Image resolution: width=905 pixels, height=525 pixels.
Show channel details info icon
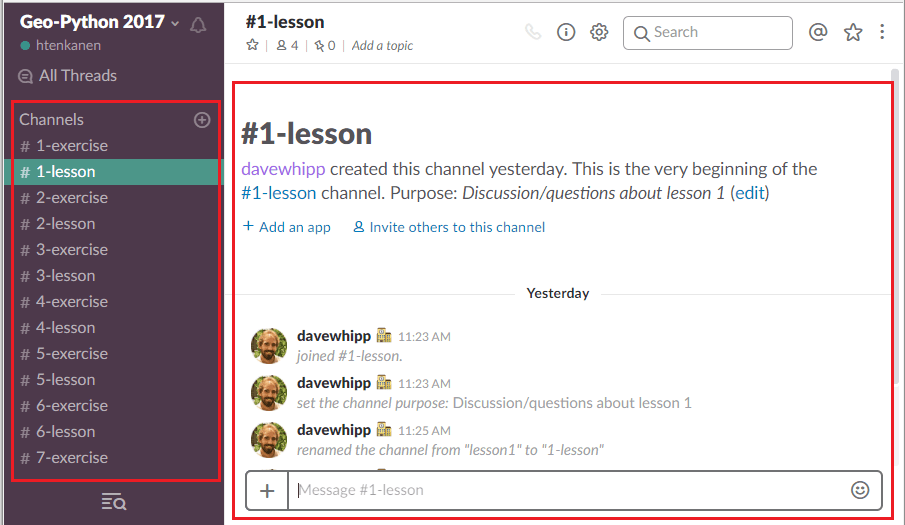566,32
